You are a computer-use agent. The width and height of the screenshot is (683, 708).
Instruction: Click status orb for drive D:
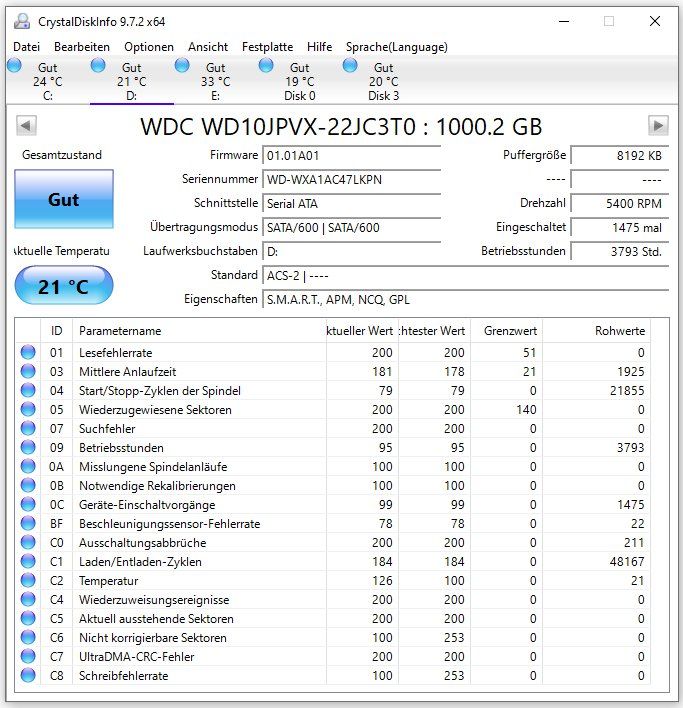tap(98, 65)
